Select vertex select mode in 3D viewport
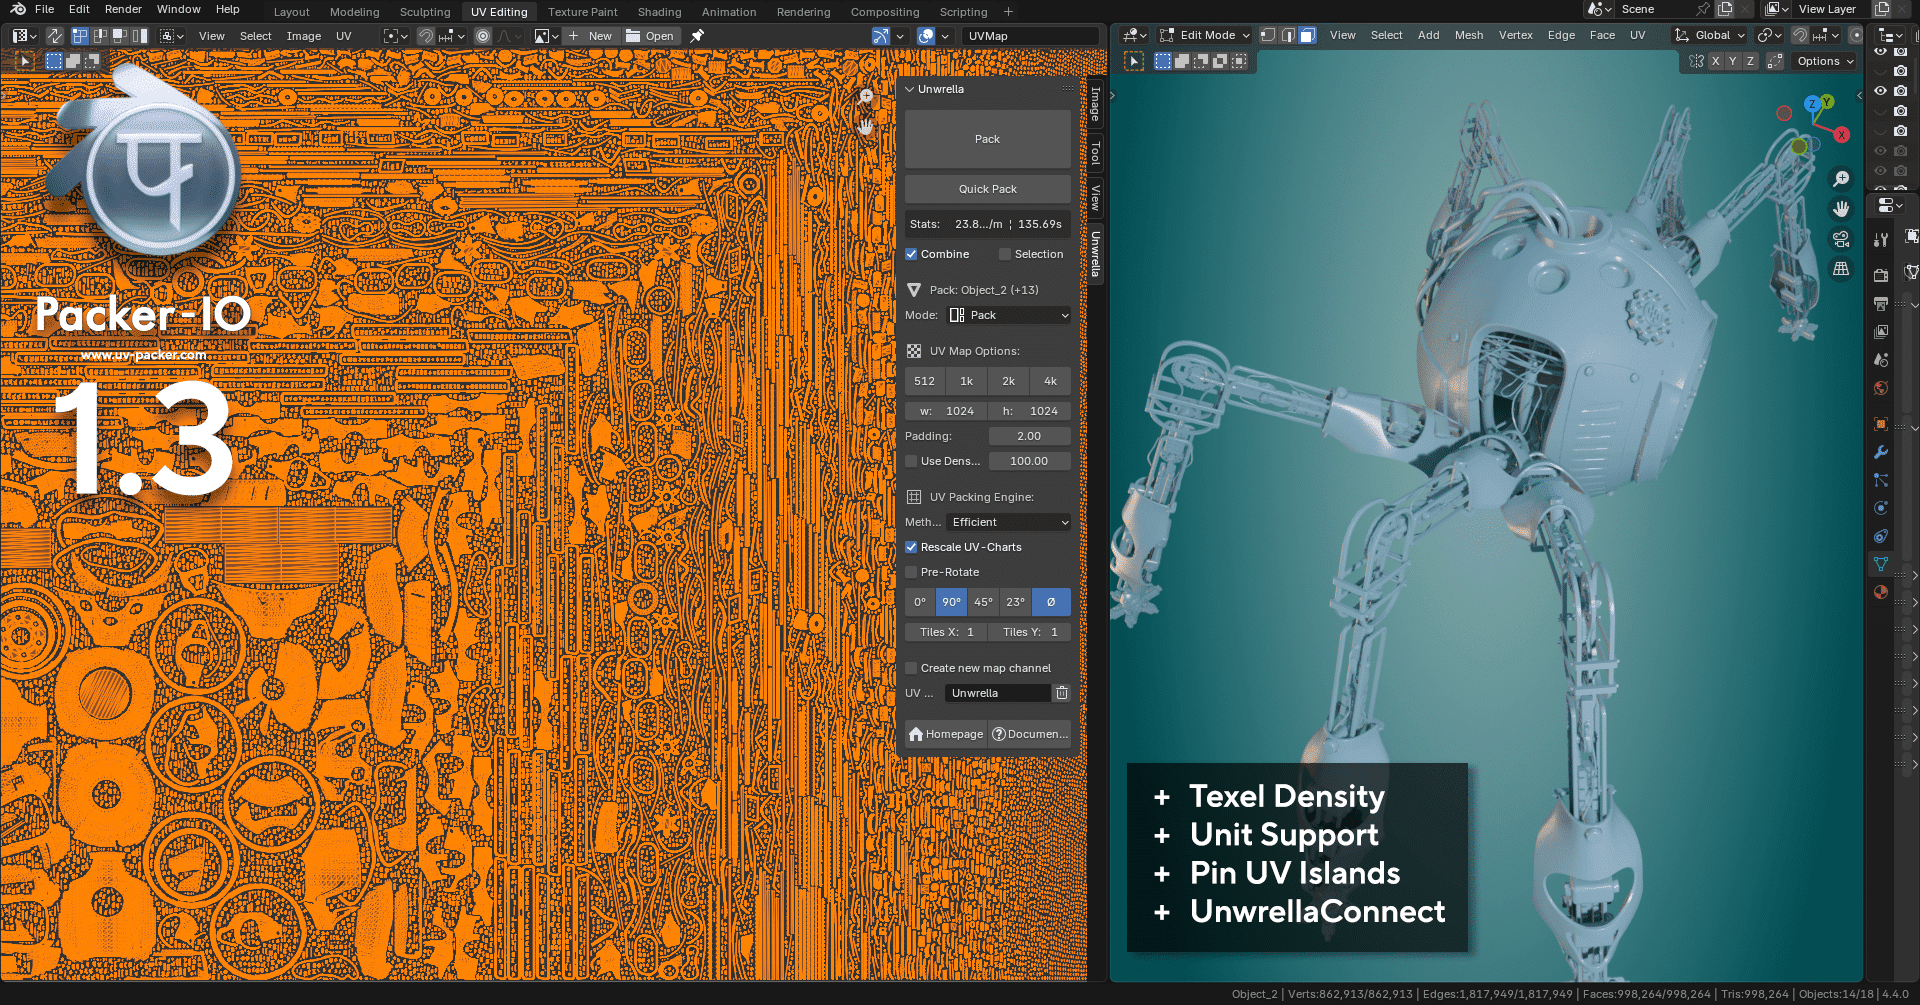The width and height of the screenshot is (1920, 1005). tap(1267, 35)
